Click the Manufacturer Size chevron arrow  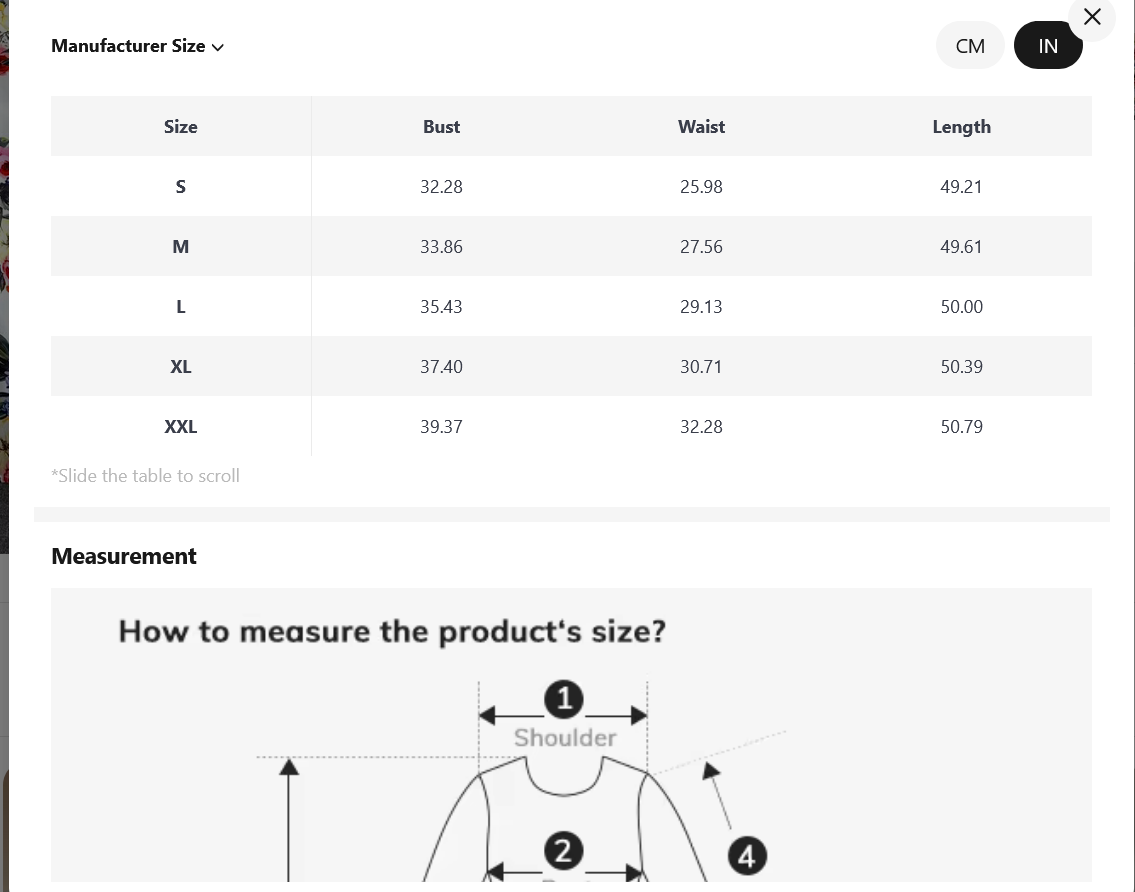[218, 47]
